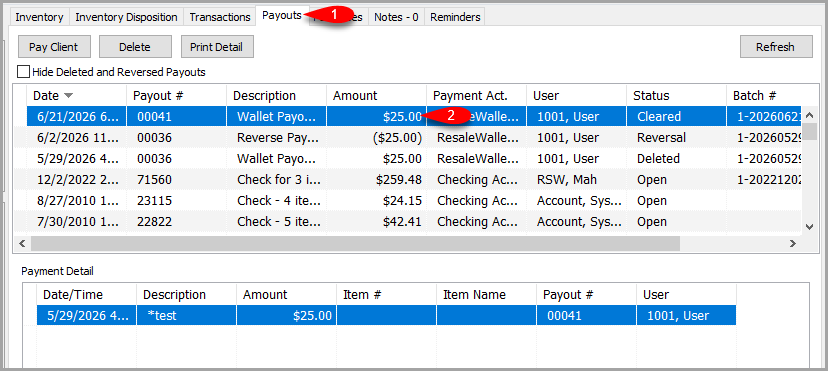Viewport: 828px width, 371px height.
Task: Click the horizontal scrollbar thumb in payouts list
Action: [355, 243]
